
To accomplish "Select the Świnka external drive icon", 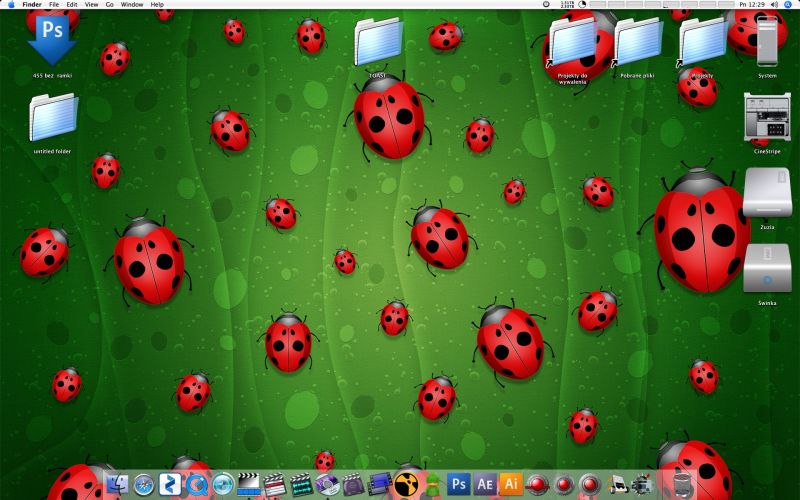I will coord(767,268).
